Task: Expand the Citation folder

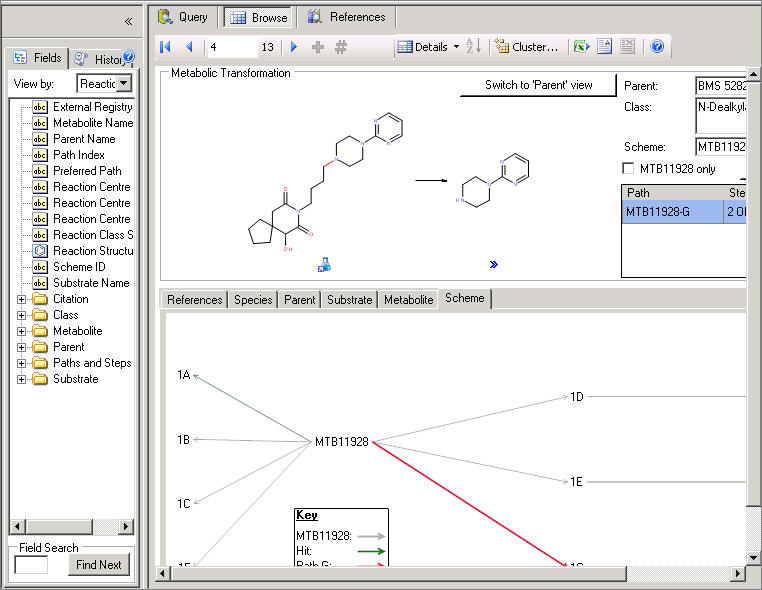Action: point(22,299)
